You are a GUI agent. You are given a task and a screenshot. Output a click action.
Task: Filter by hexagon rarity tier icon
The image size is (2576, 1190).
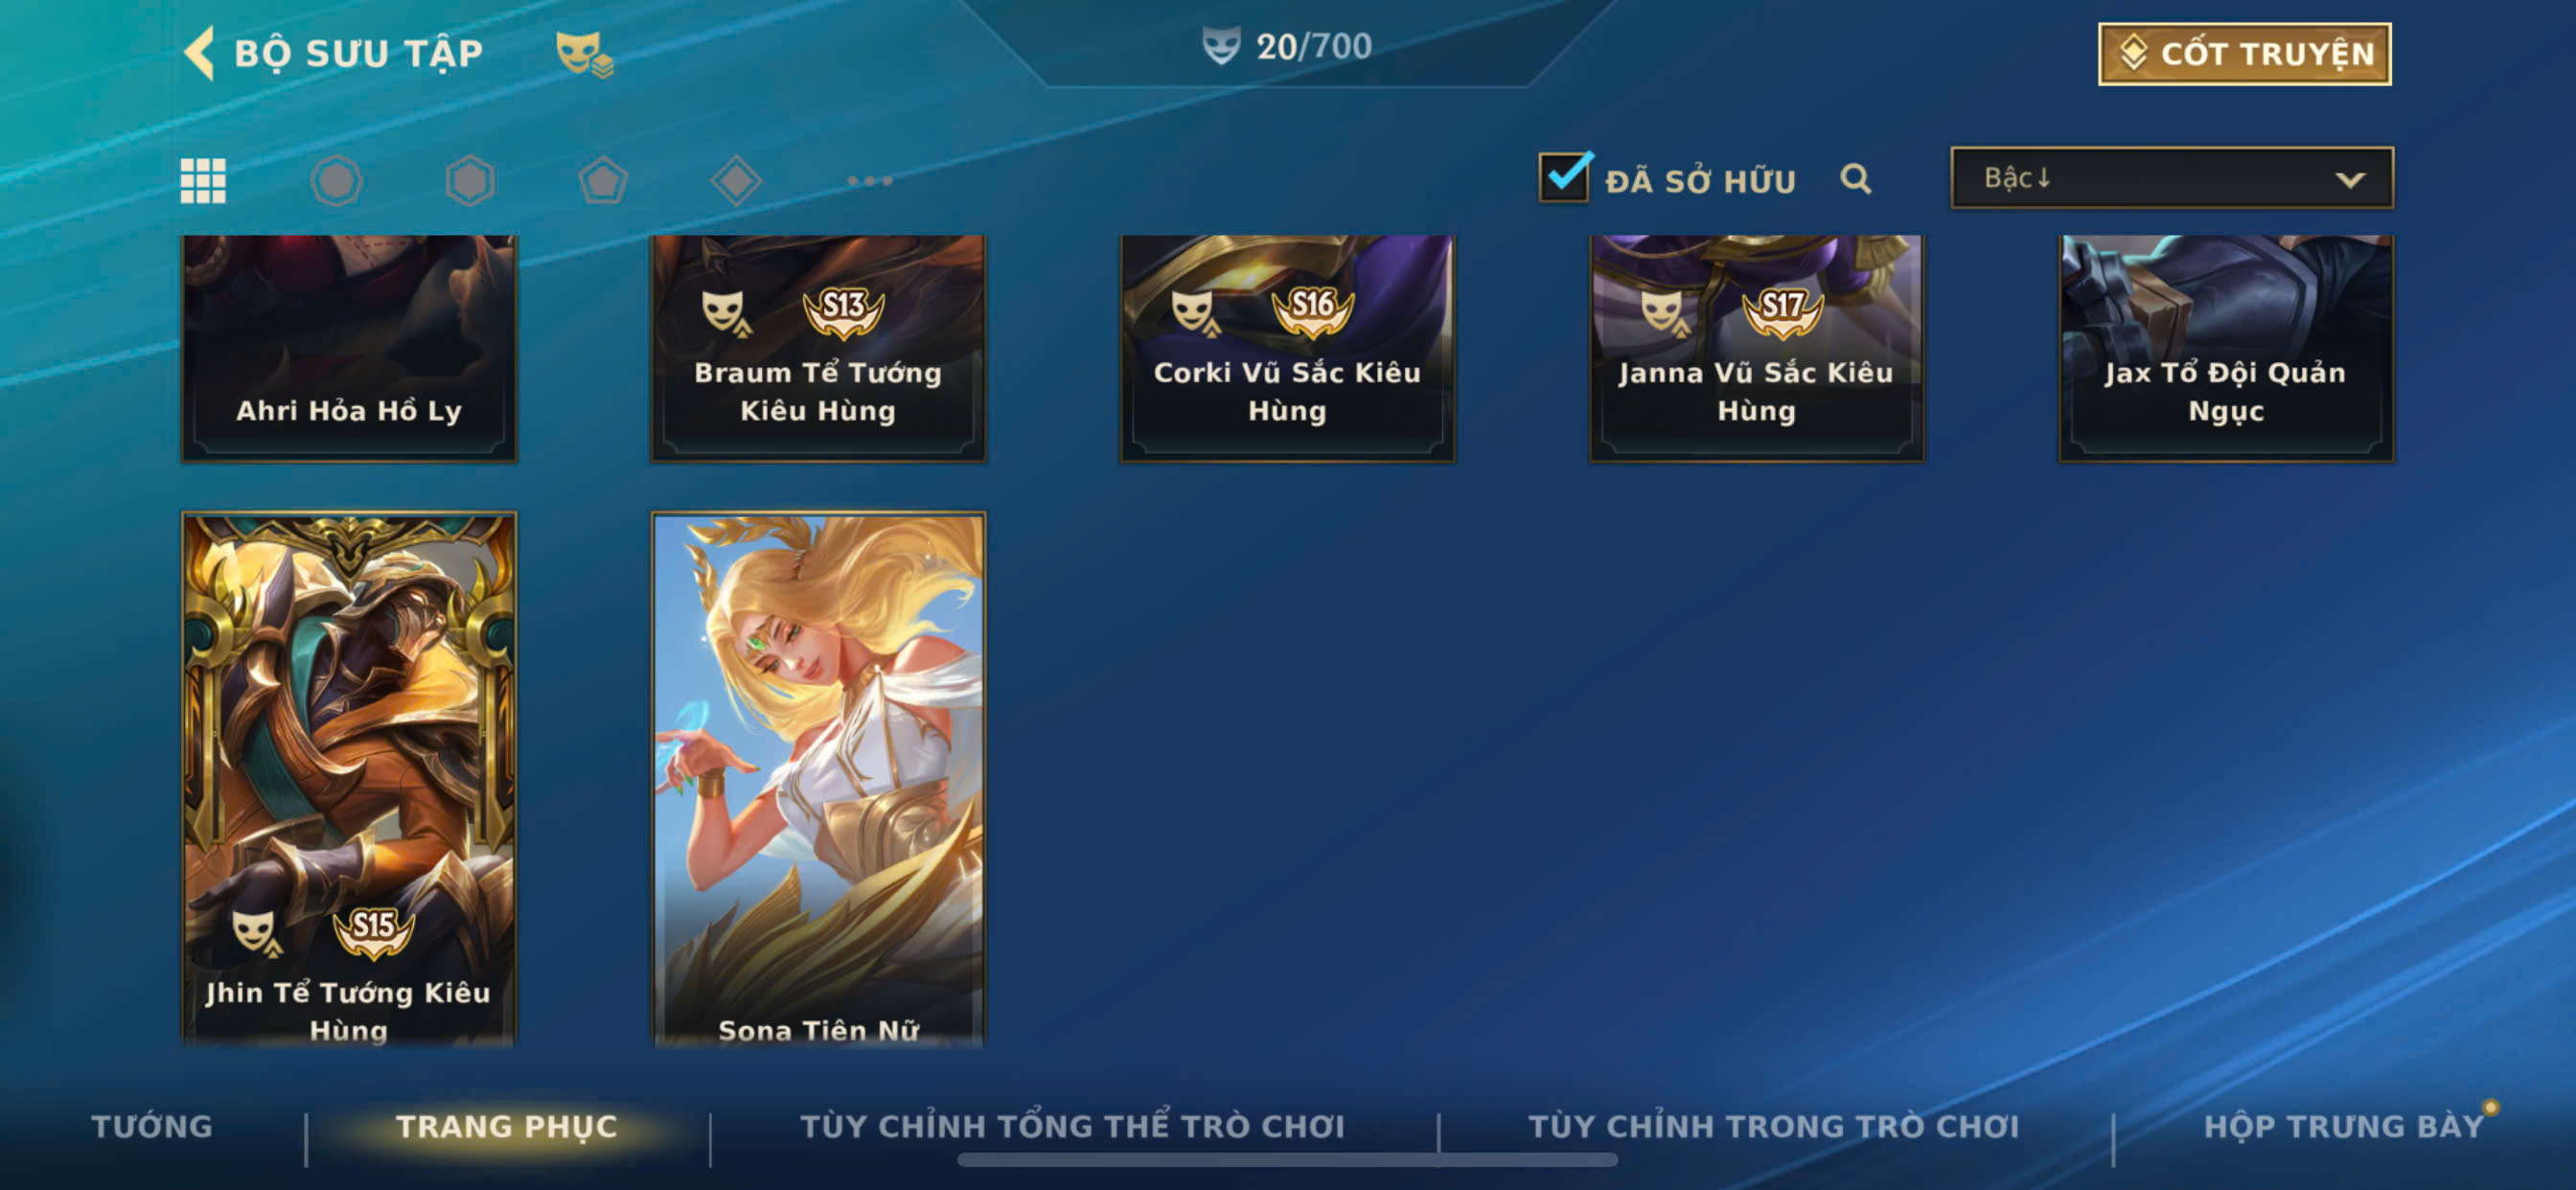click(469, 181)
